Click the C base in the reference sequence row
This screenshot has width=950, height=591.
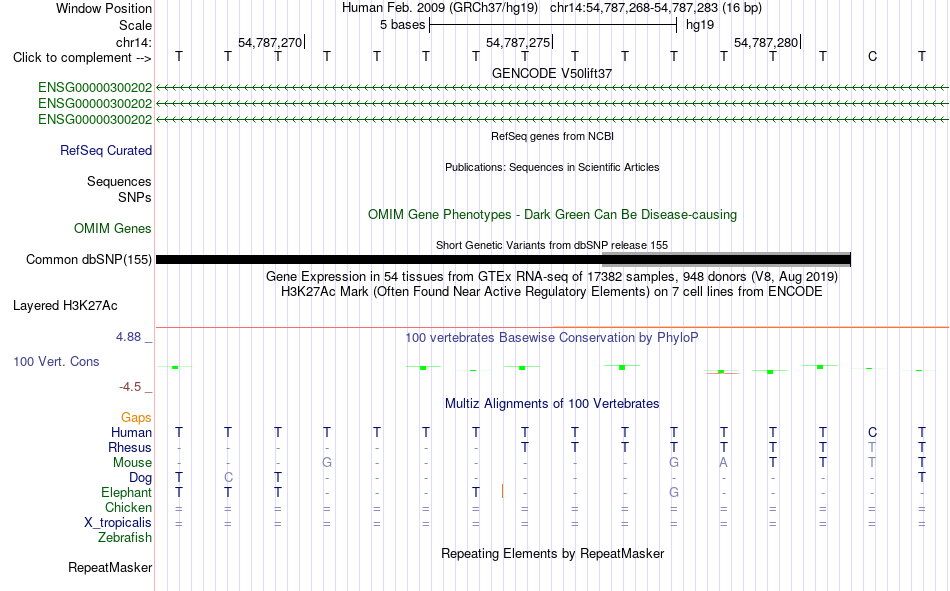[872, 56]
